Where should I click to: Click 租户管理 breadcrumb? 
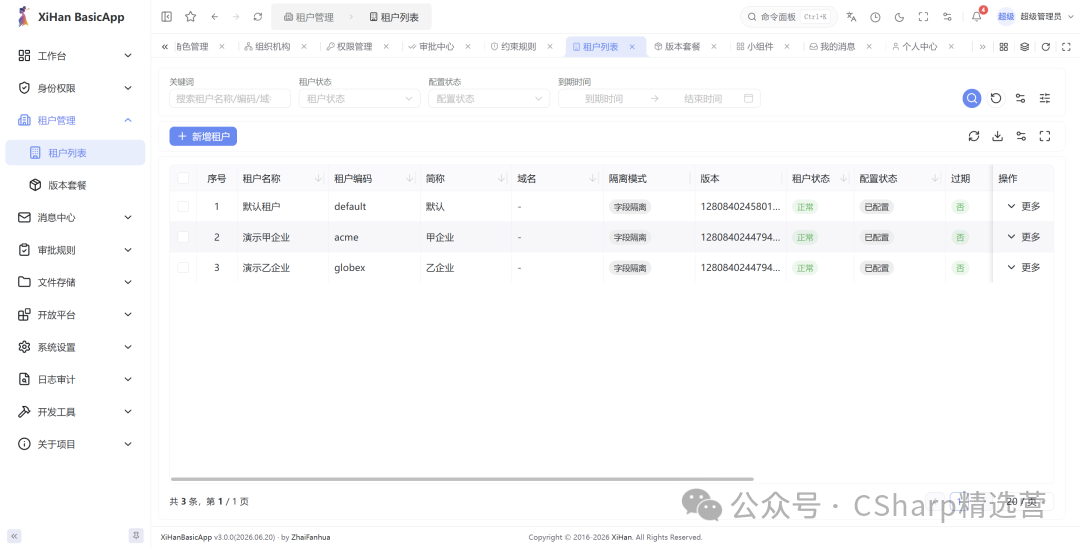pos(309,17)
